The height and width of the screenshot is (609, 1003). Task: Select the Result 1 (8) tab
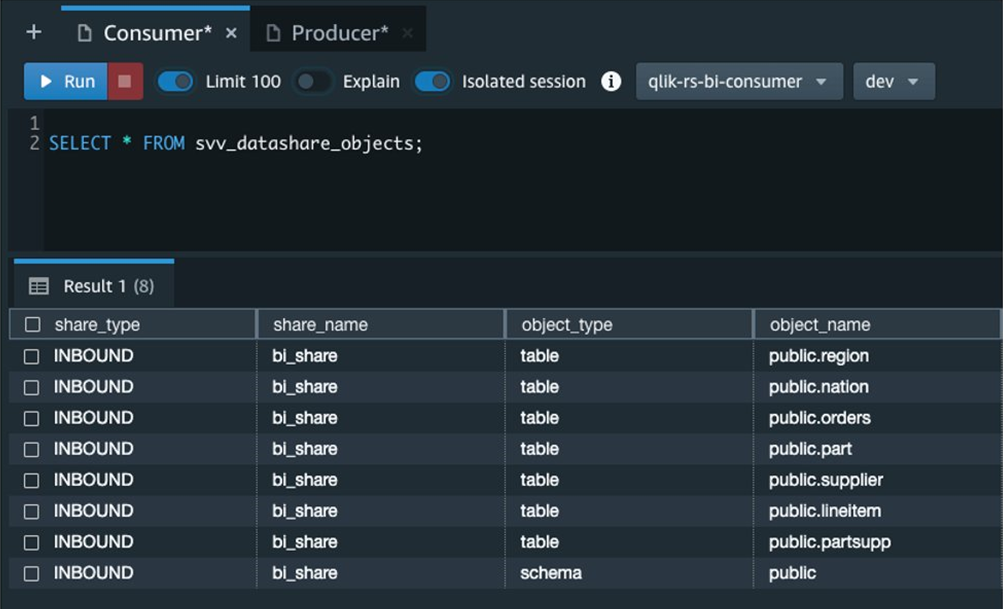tap(105, 285)
